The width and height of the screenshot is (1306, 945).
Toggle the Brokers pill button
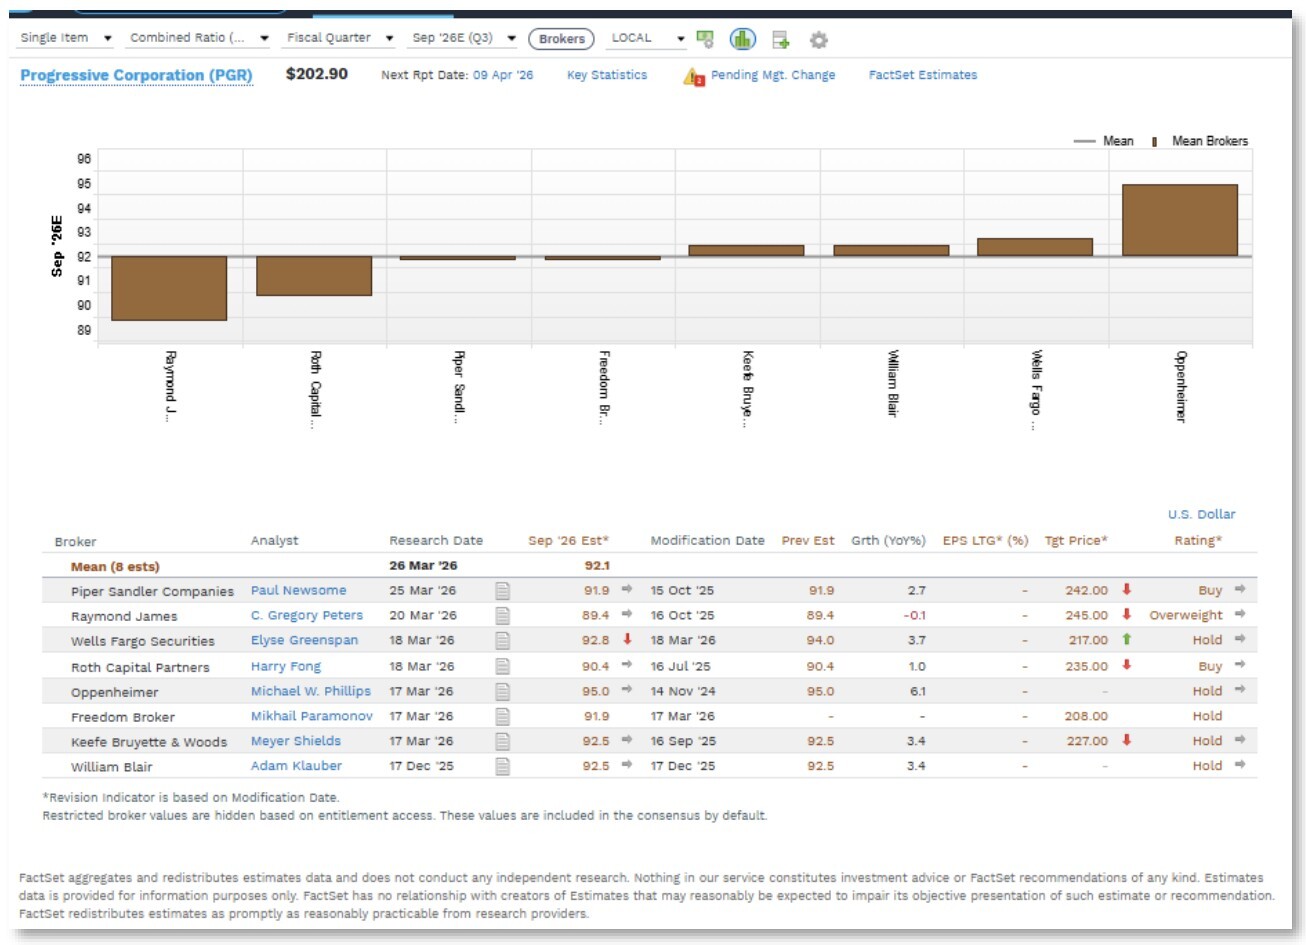click(561, 39)
